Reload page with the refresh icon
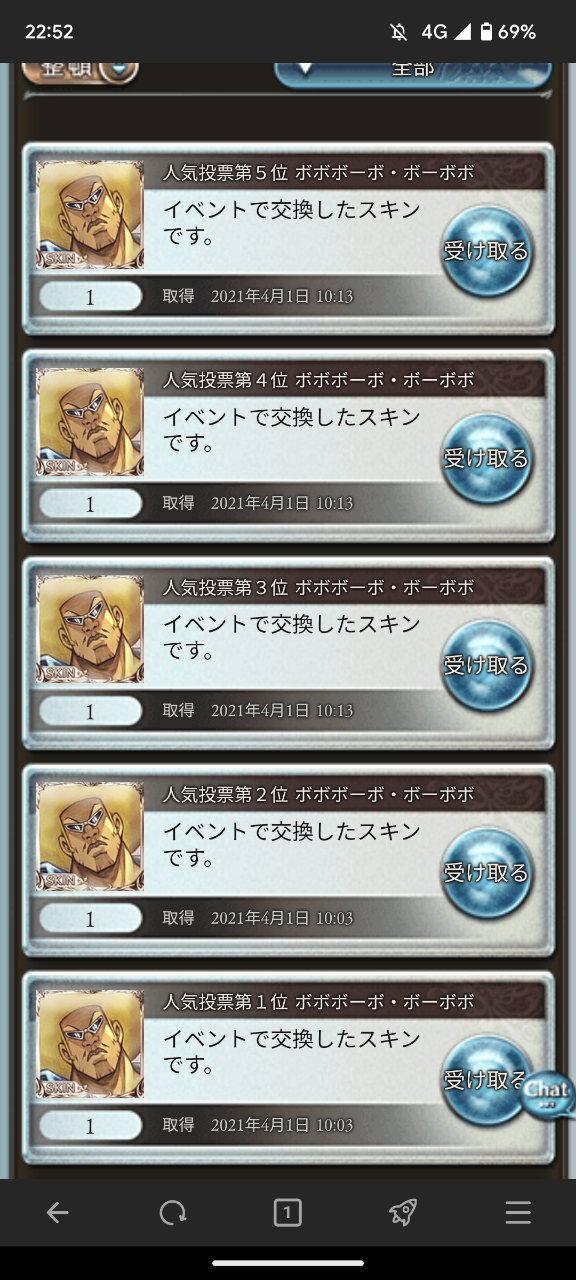The image size is (576, 1280). pyautogui.click(x=173, y=1213)
